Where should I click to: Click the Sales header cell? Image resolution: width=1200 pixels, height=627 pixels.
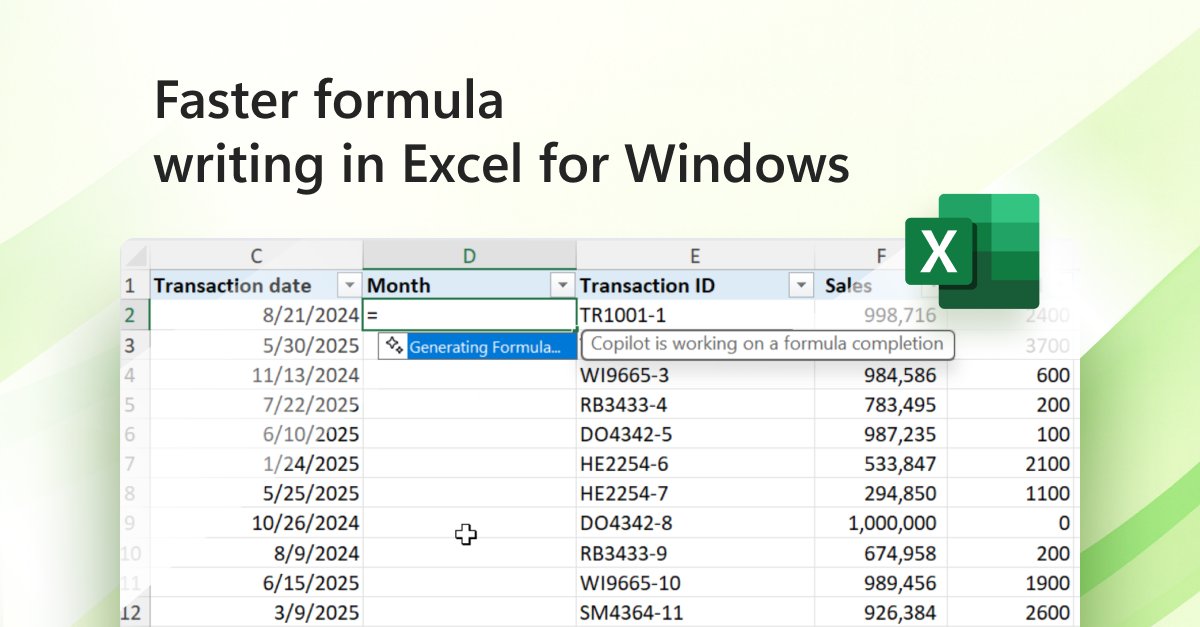tap(881, 286)
